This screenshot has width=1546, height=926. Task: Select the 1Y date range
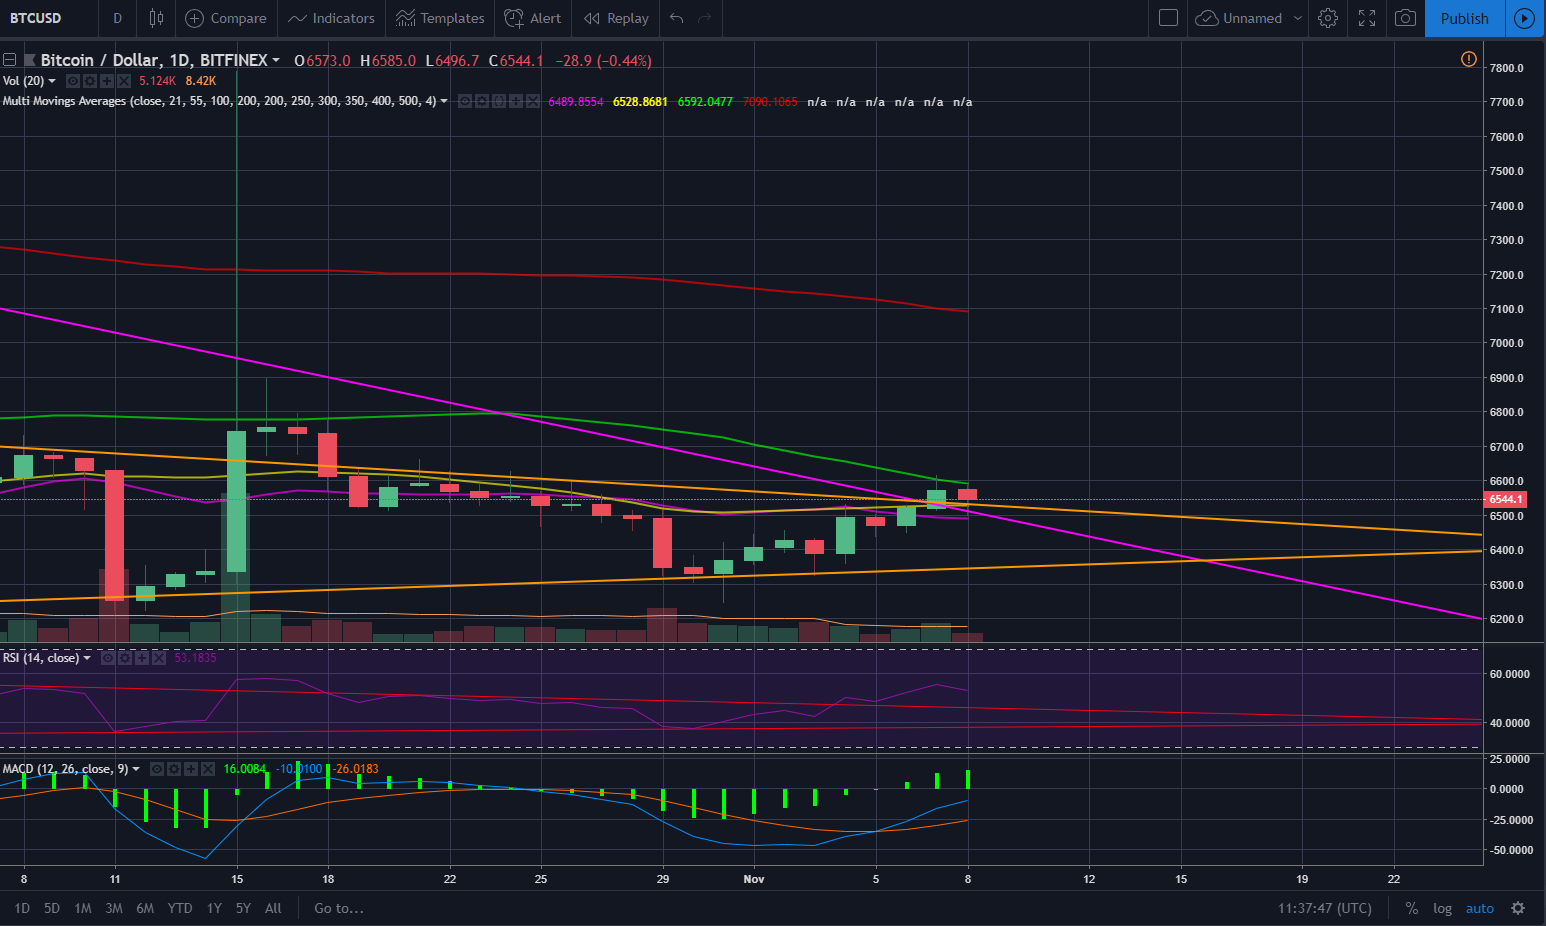tap(214, 908)
